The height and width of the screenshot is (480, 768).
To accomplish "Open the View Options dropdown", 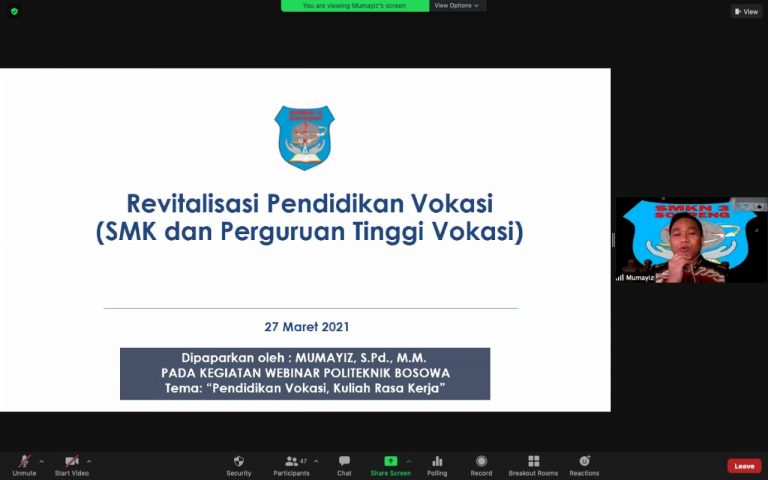I will (456, 5).
